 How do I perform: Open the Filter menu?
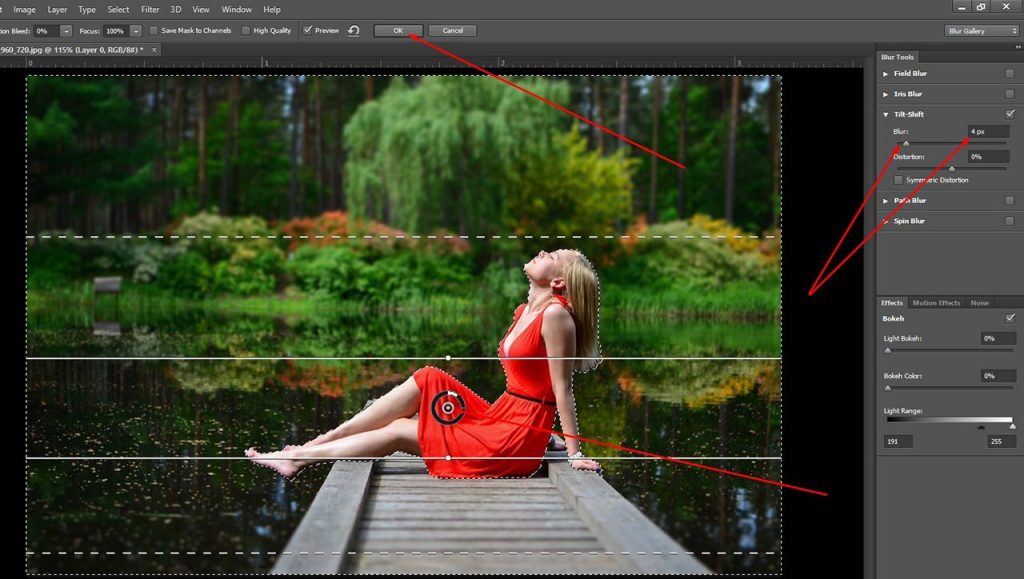[150, 8]
